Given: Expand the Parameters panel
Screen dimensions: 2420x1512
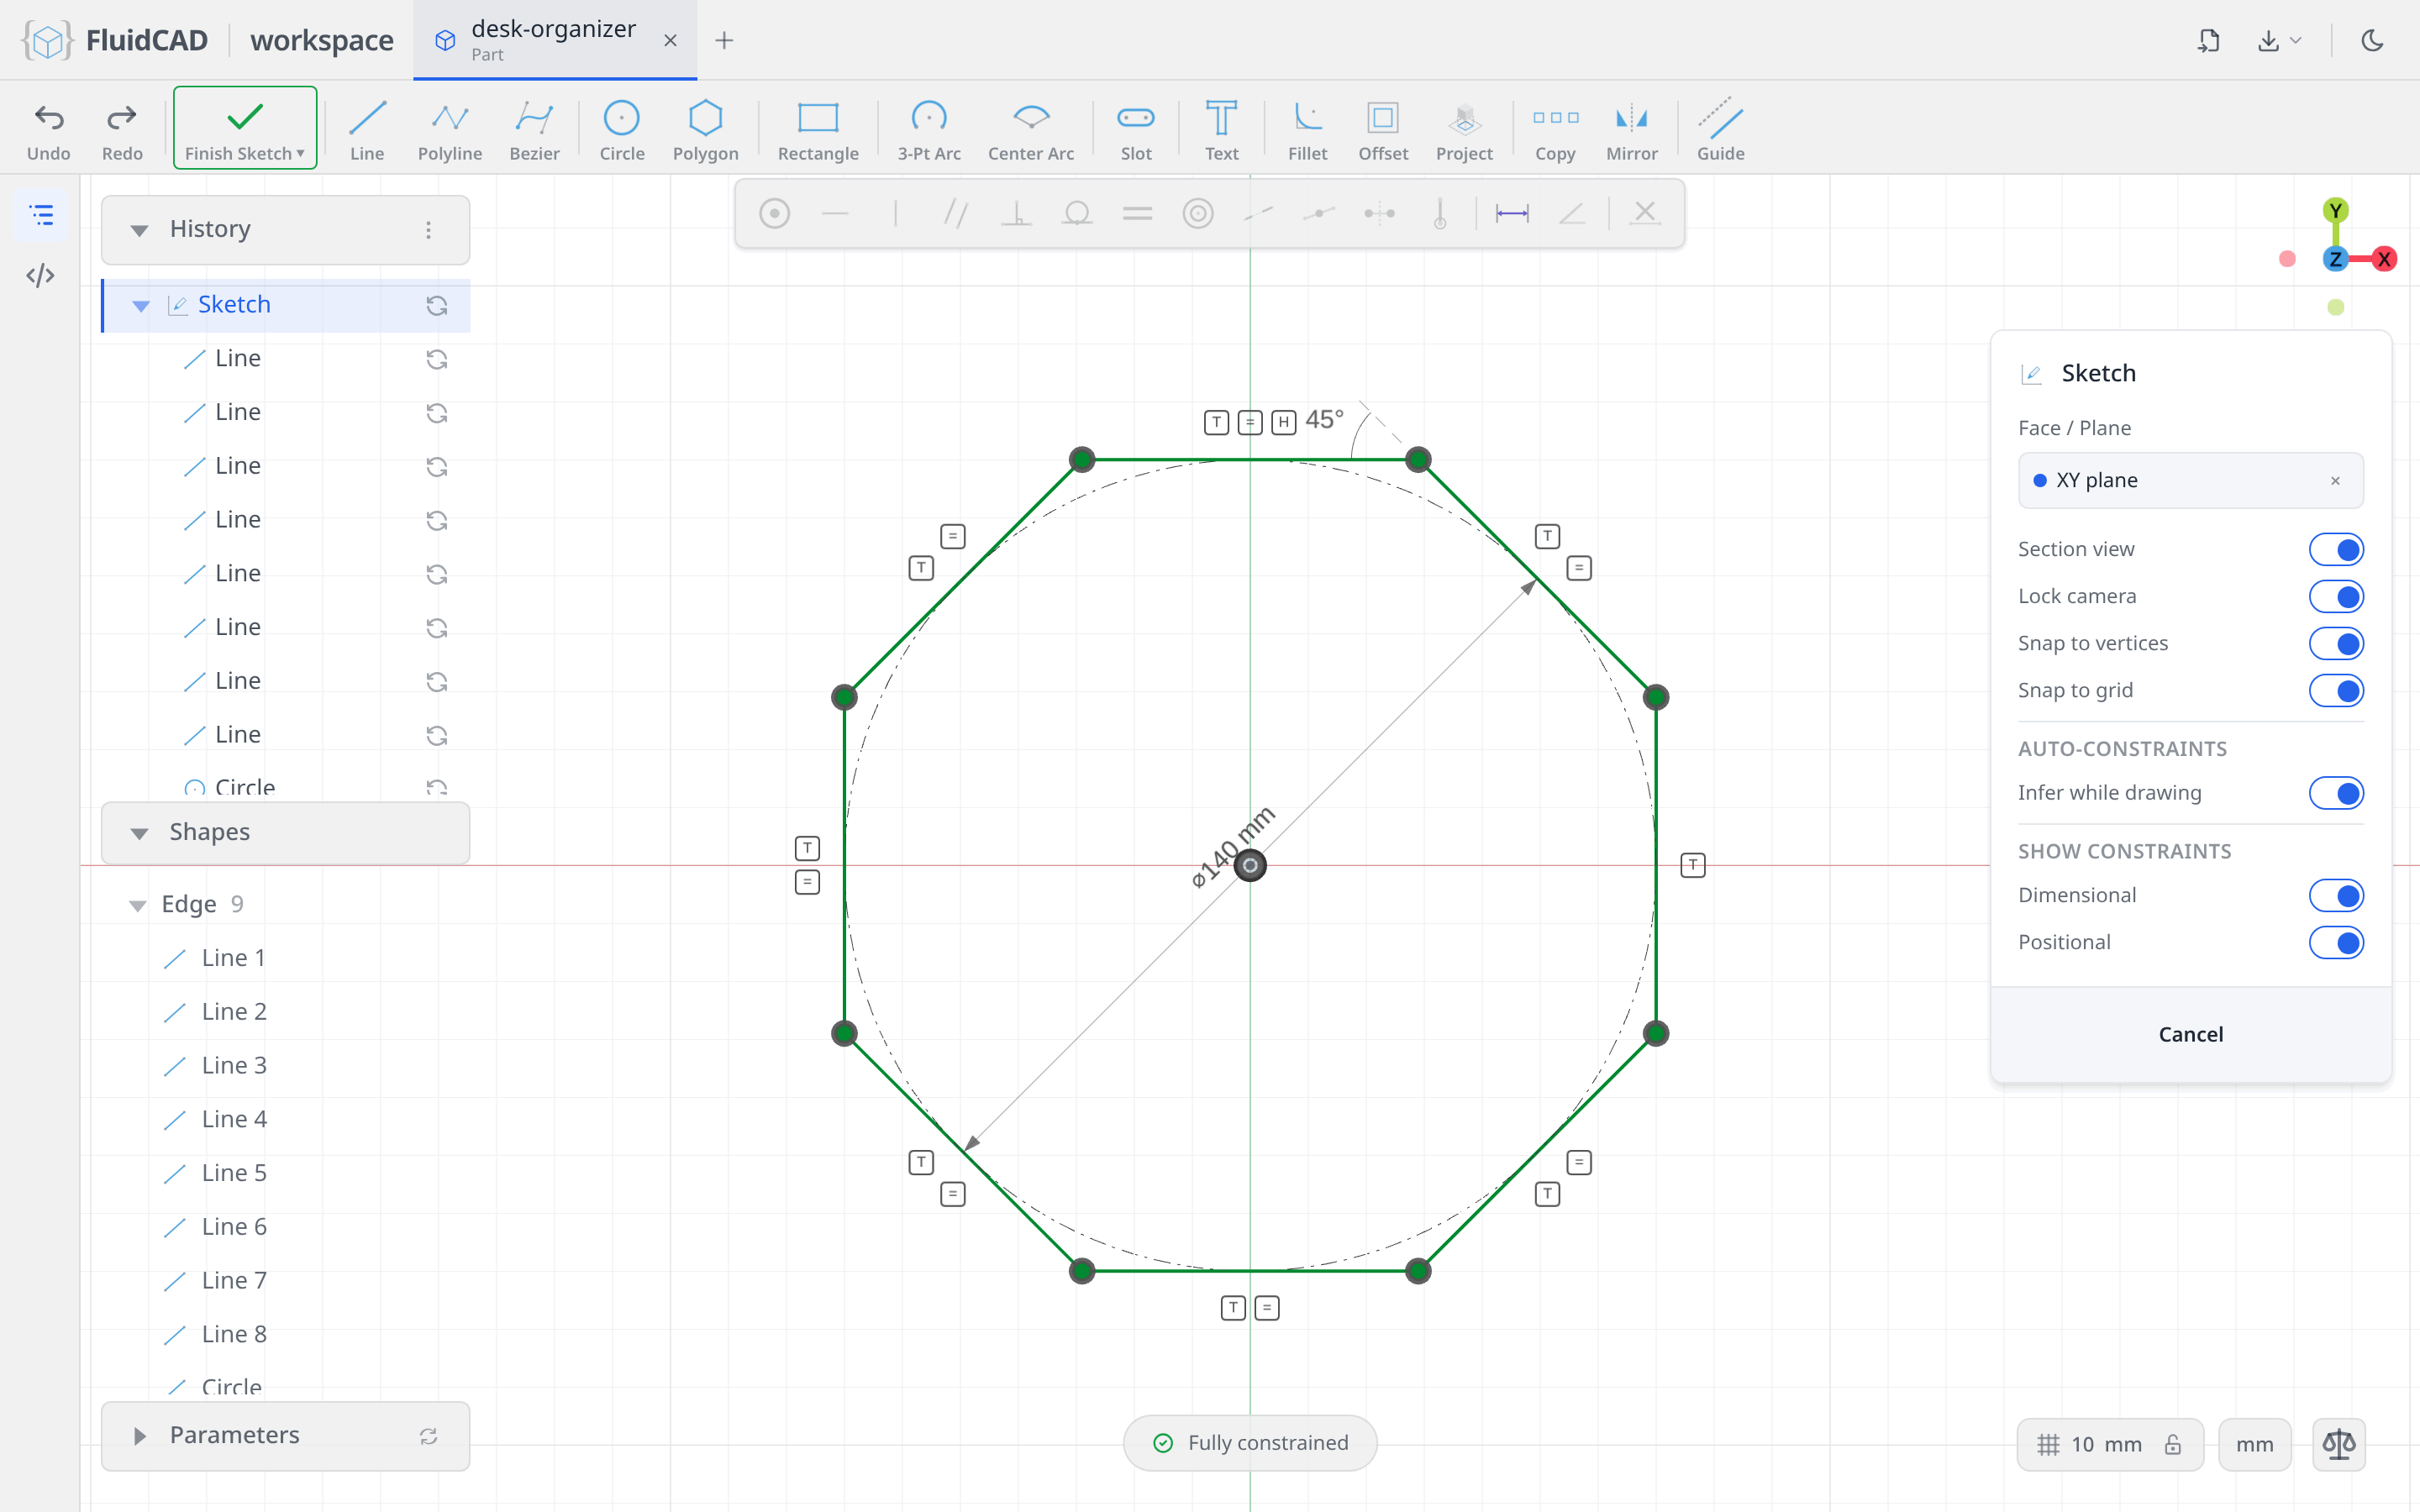Looking at the screenshot, I should click(139, 1436).
